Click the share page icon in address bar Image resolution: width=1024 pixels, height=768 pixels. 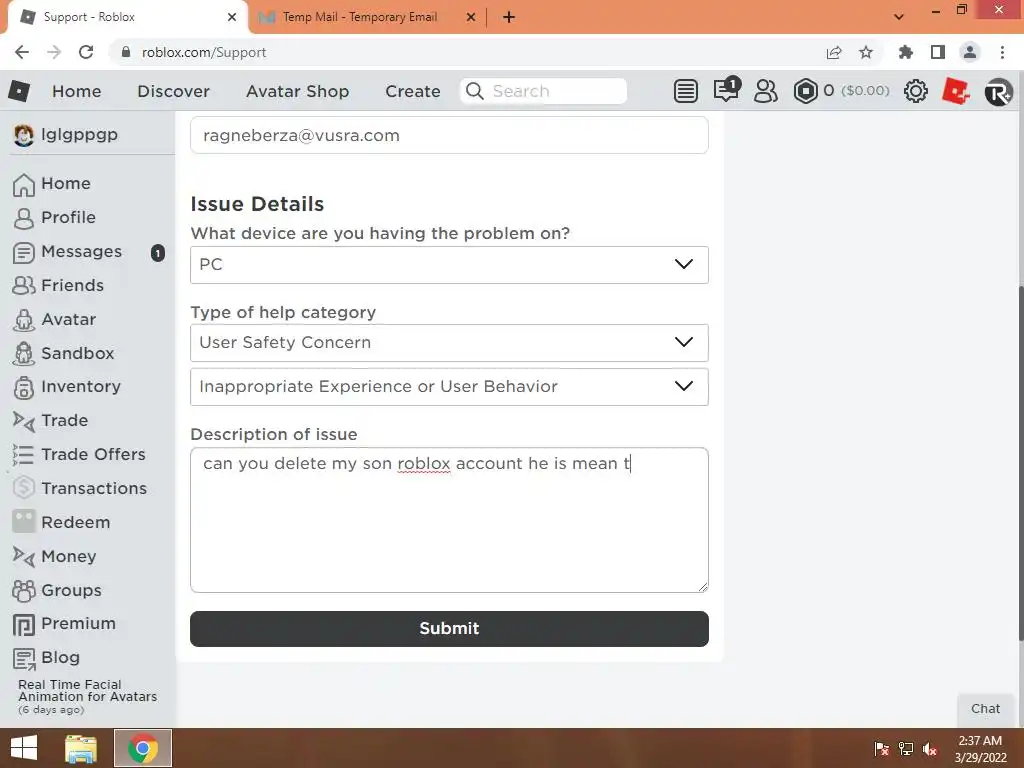(834, 52)
